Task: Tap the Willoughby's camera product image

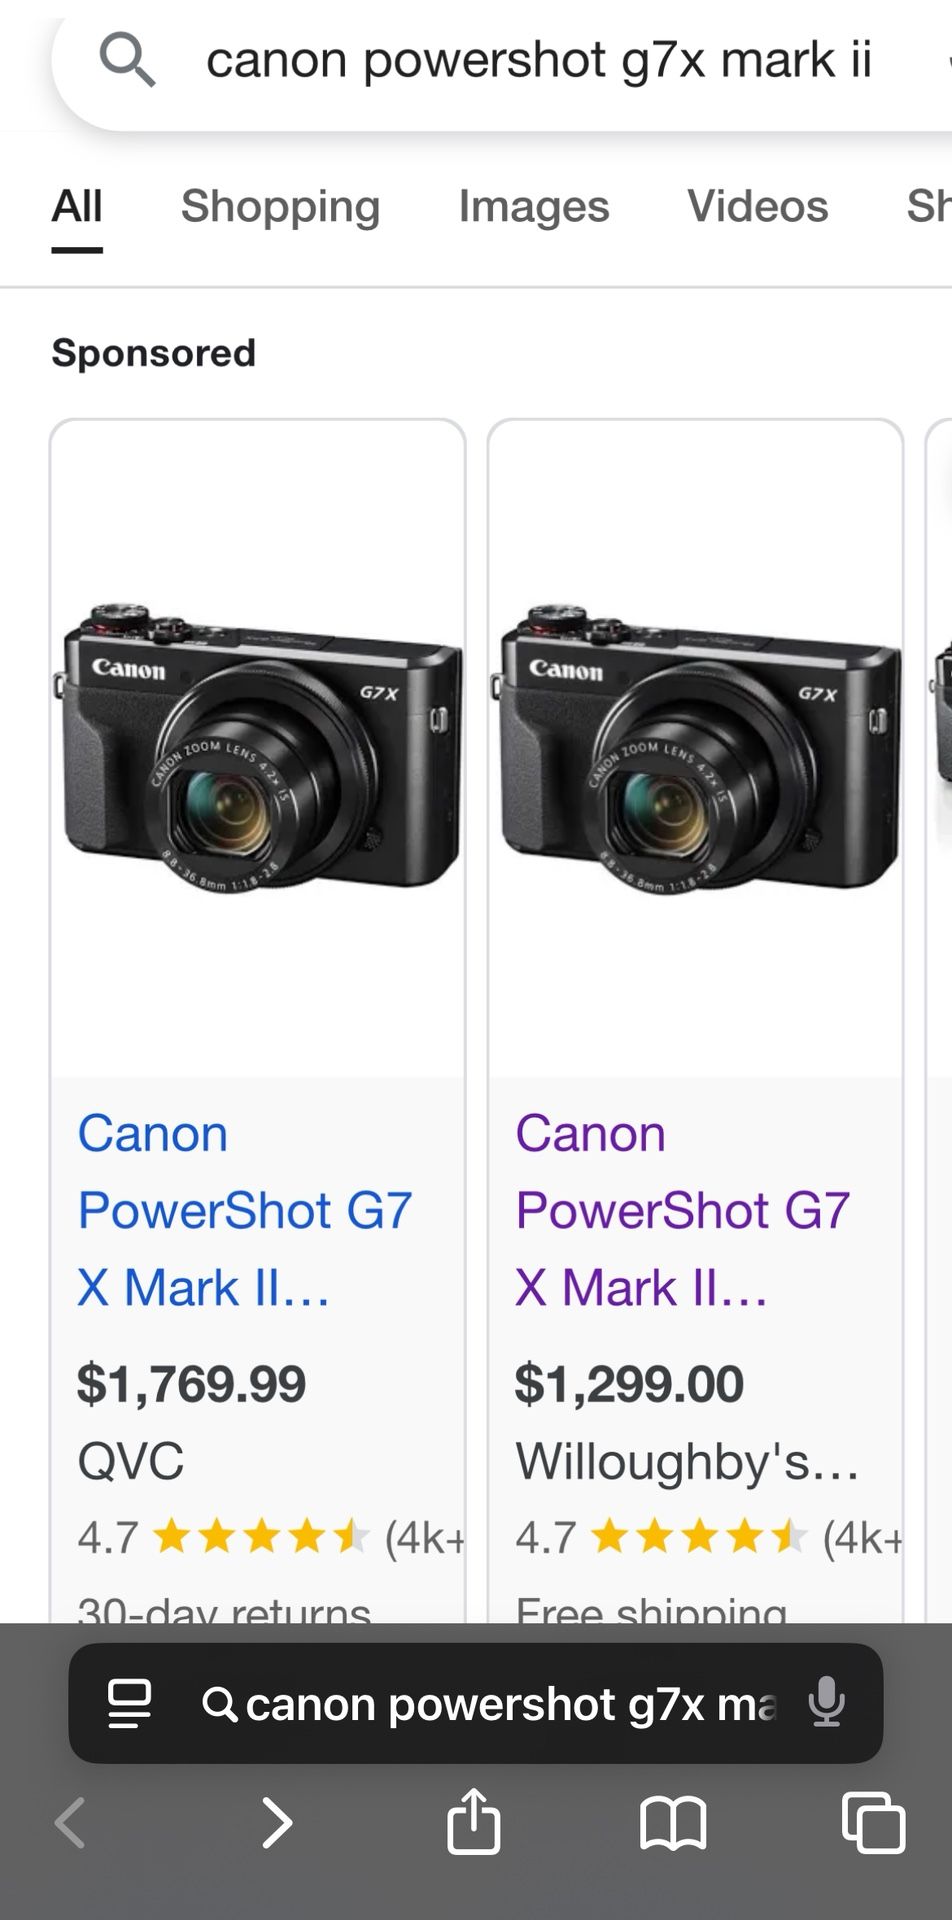Action: tap(695, 748)
